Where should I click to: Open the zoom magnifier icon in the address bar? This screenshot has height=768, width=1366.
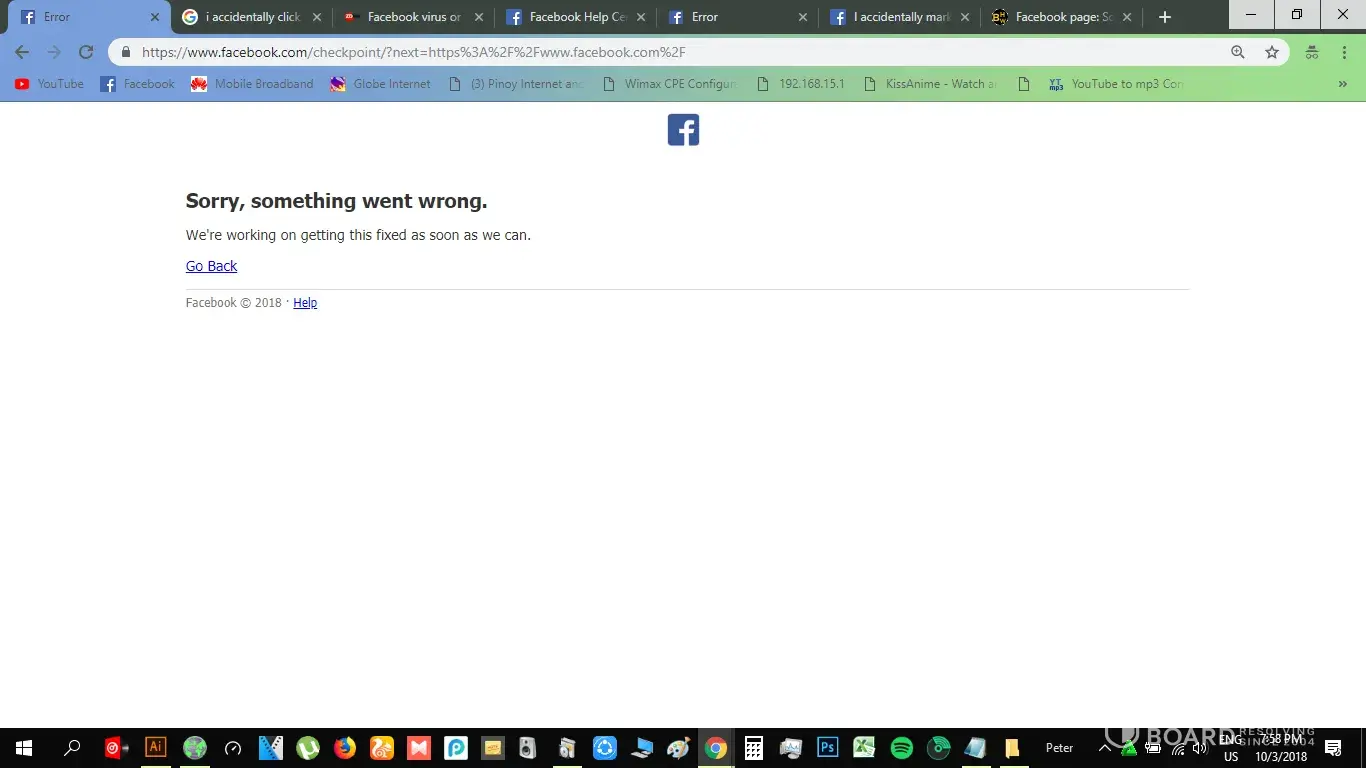1238,53
